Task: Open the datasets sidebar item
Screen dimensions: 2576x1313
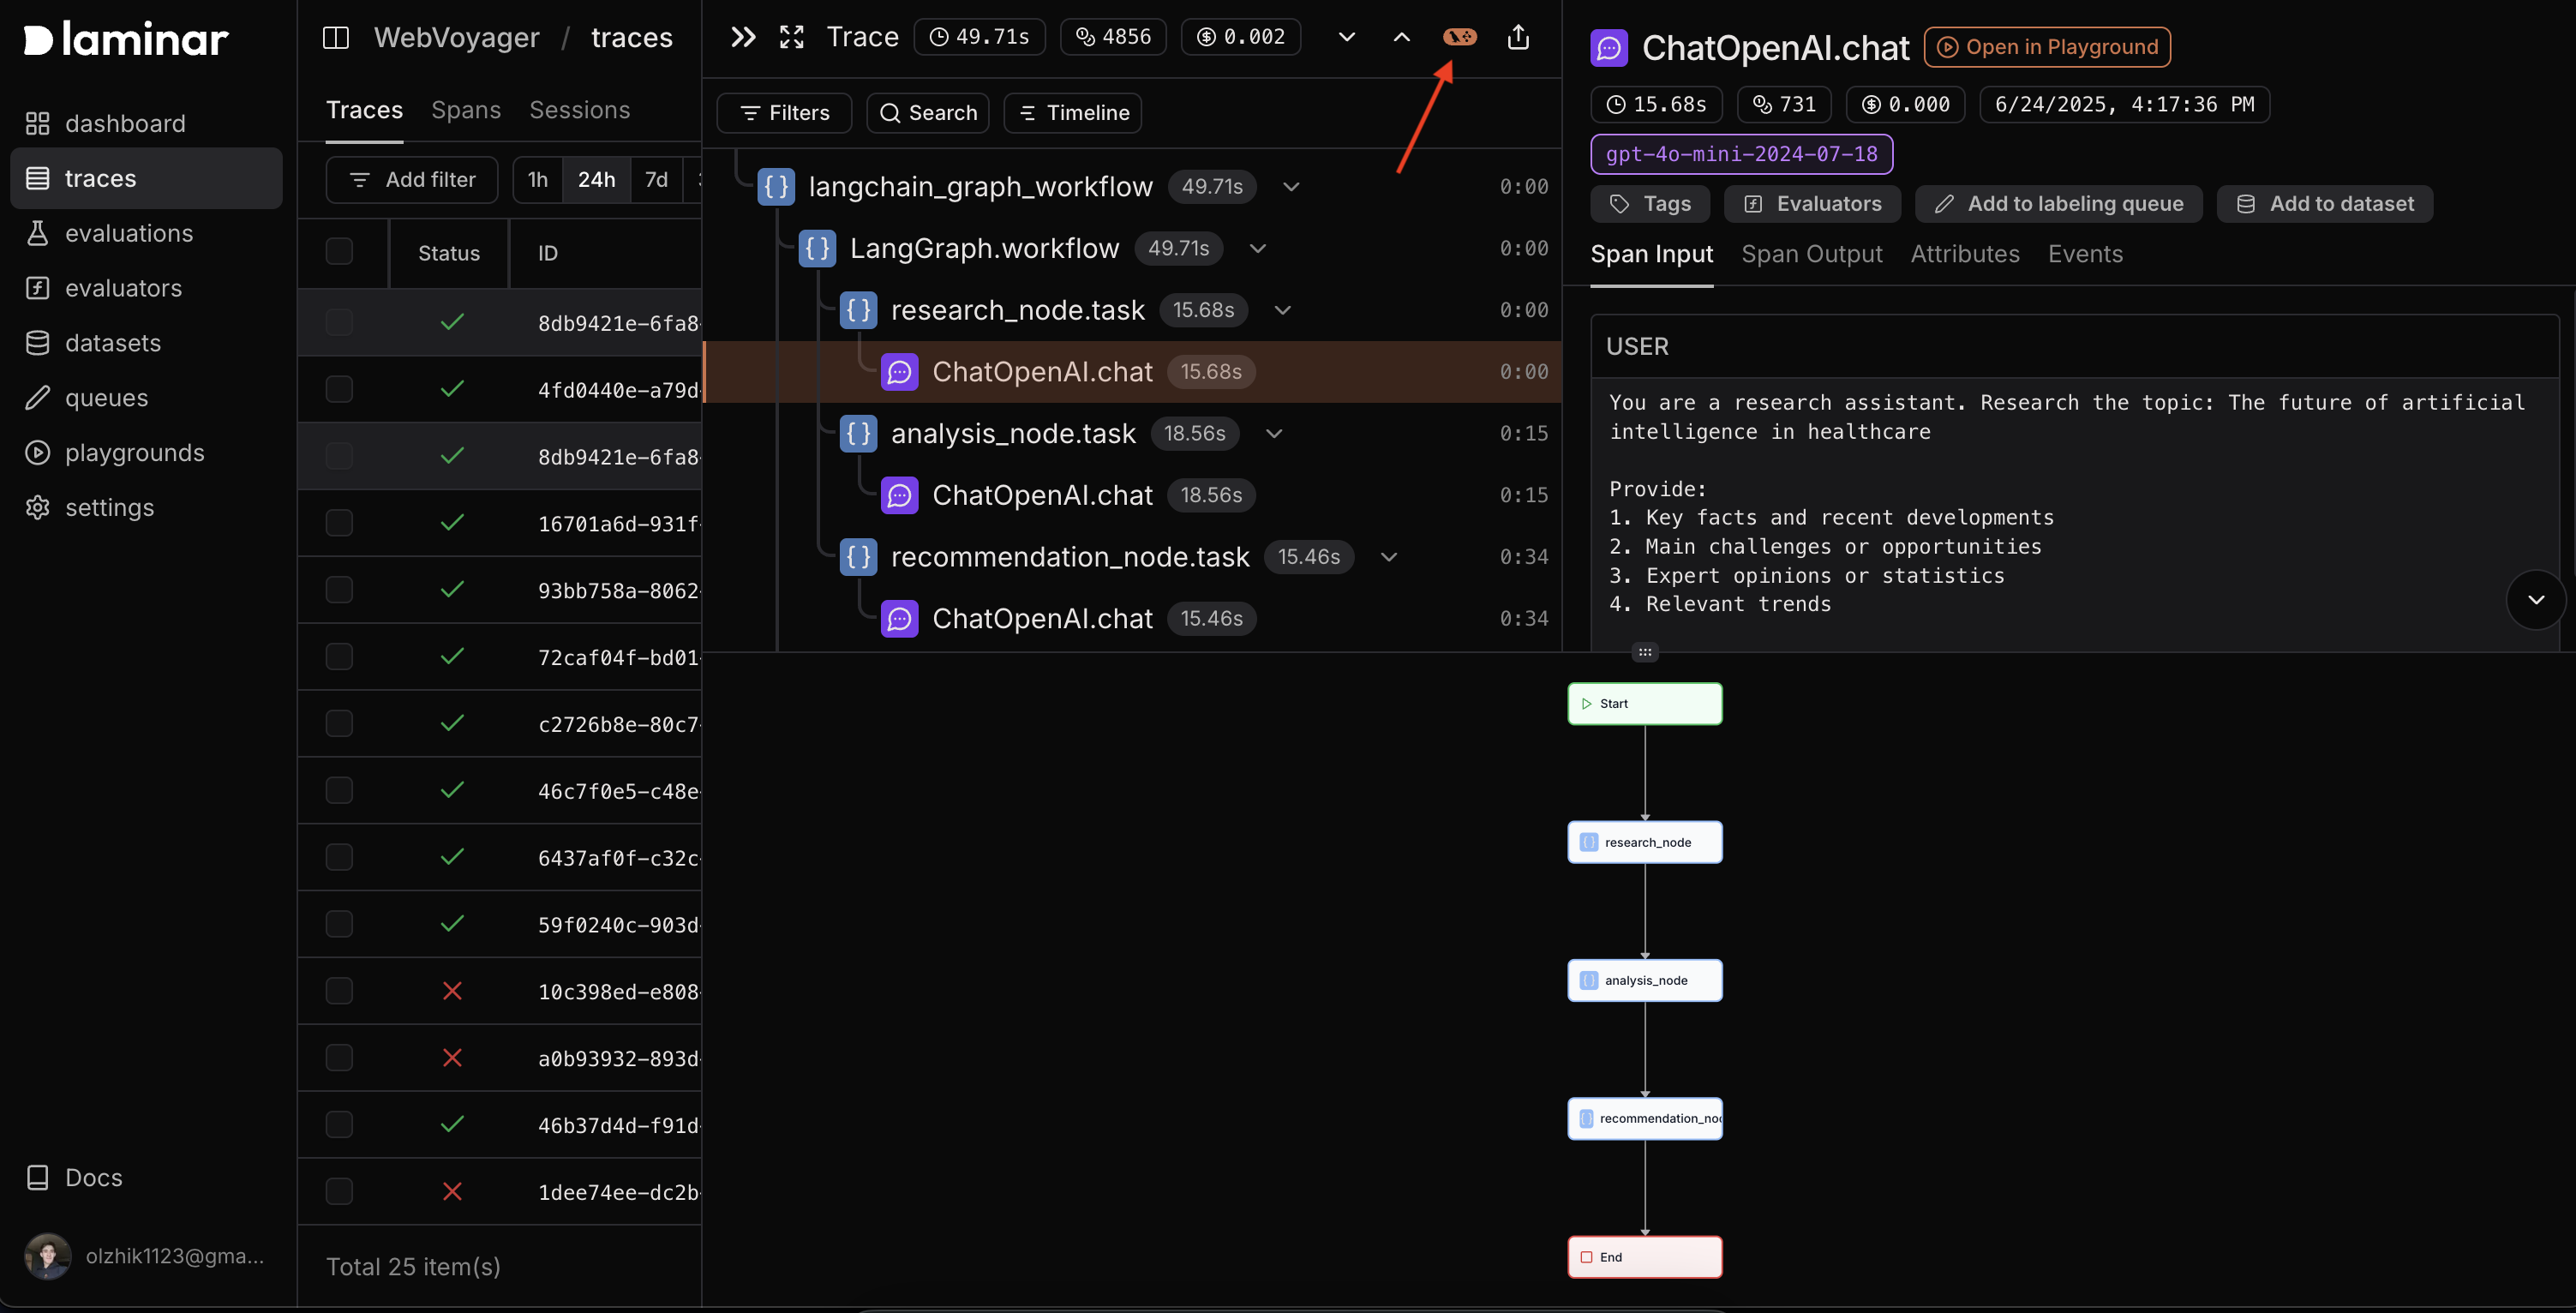Action: [112, 343]
